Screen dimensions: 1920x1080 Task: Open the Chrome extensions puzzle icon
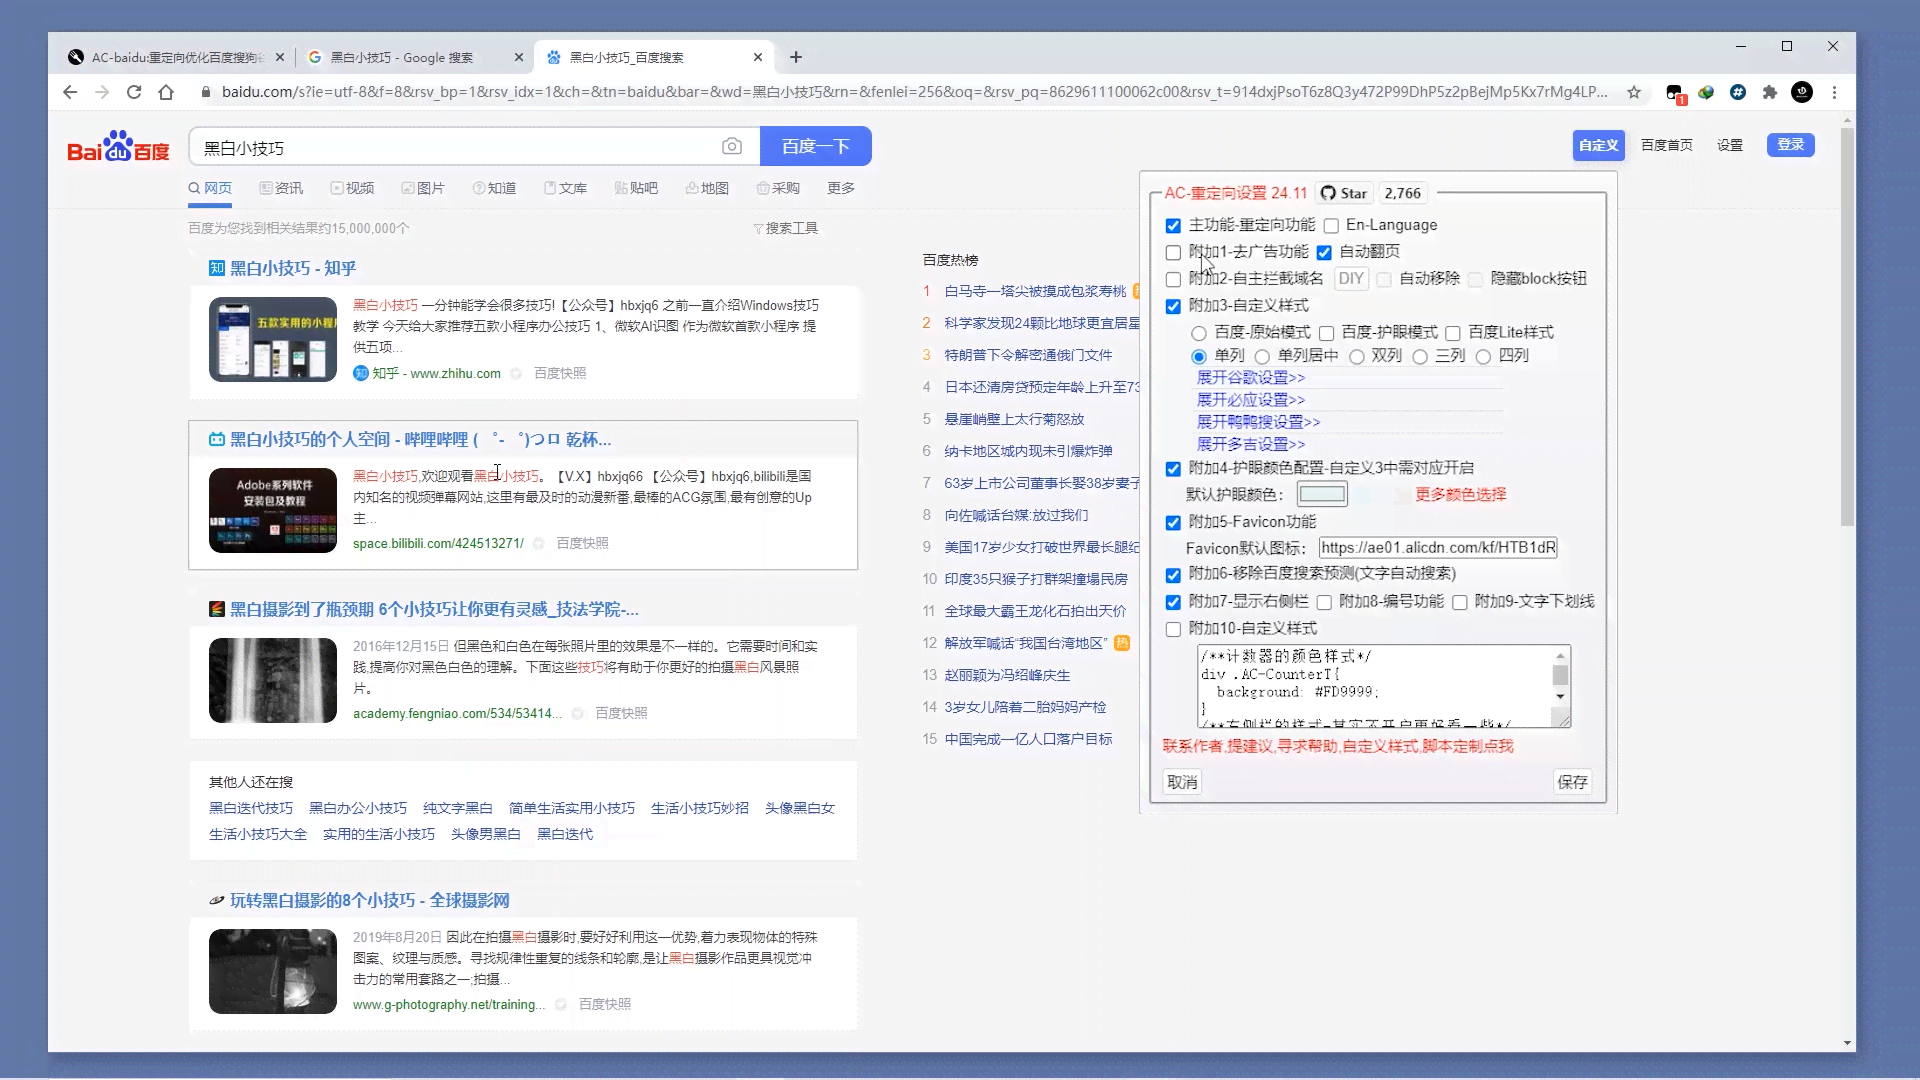(1770, 92)
